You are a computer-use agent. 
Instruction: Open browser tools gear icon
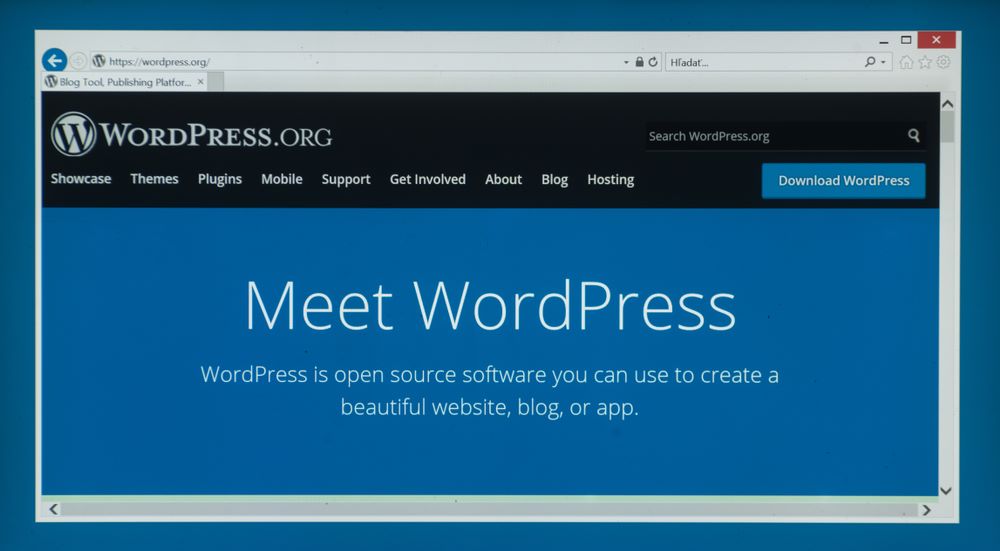(x=943, y=62)
